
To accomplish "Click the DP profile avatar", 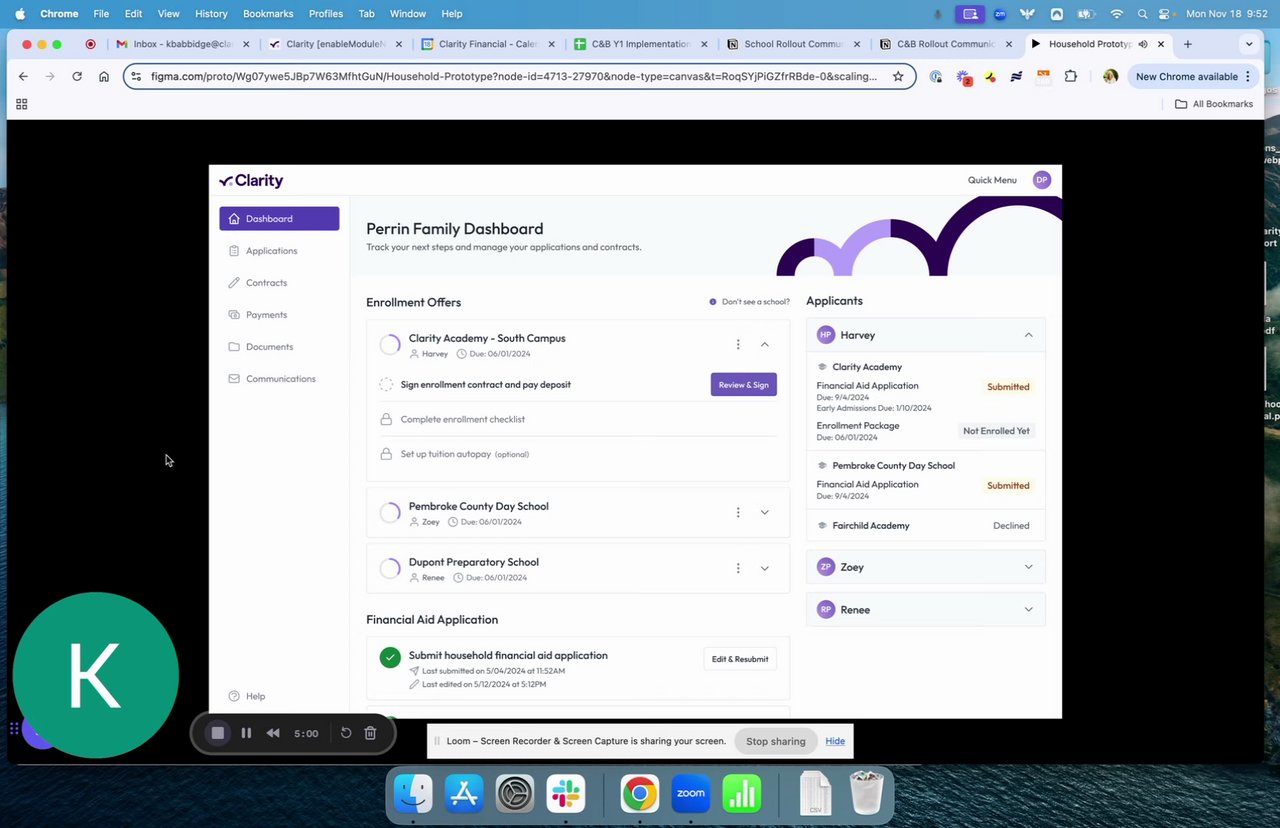I will [1042, 180].
